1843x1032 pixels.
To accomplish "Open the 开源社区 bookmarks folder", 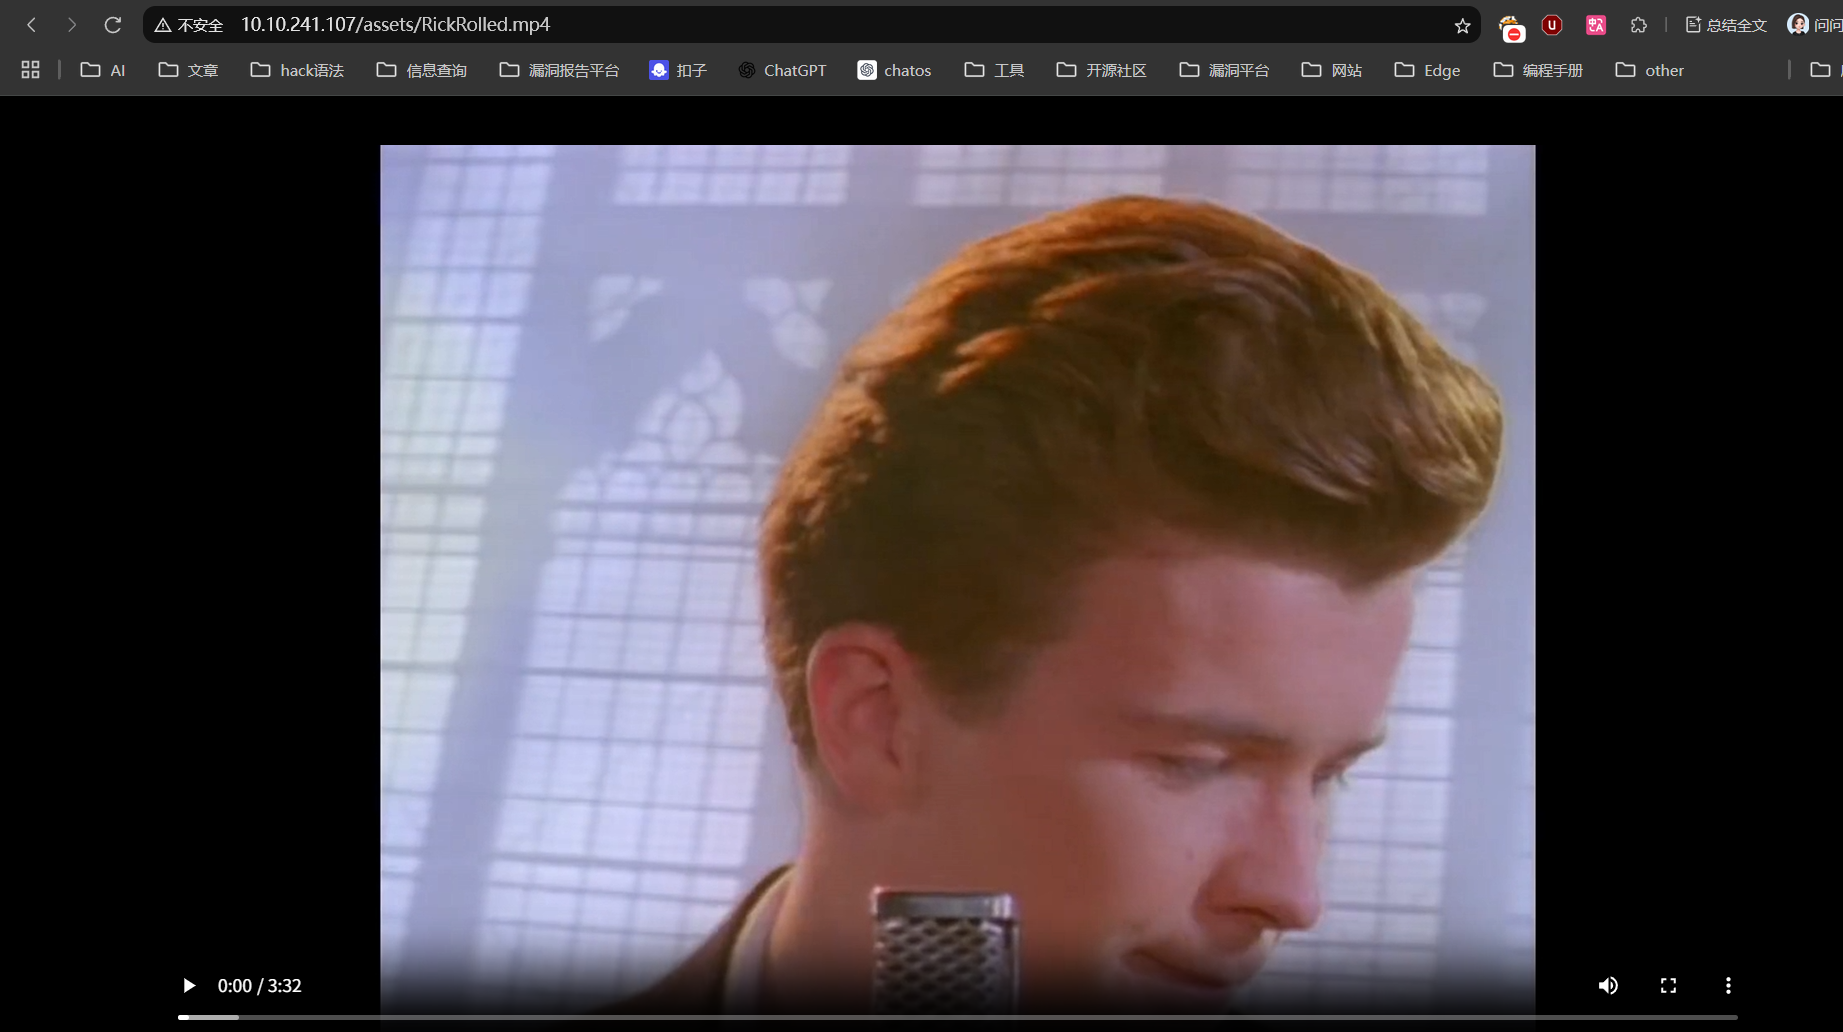I will coord(1102,70).
